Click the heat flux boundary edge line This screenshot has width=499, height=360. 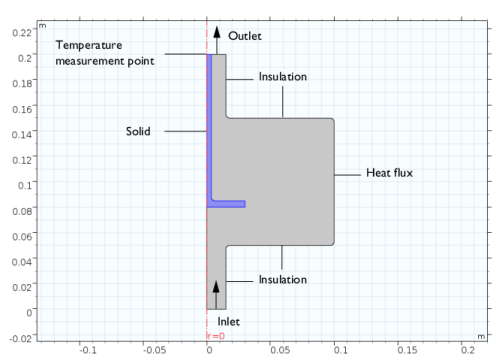(x=334, y=182)
